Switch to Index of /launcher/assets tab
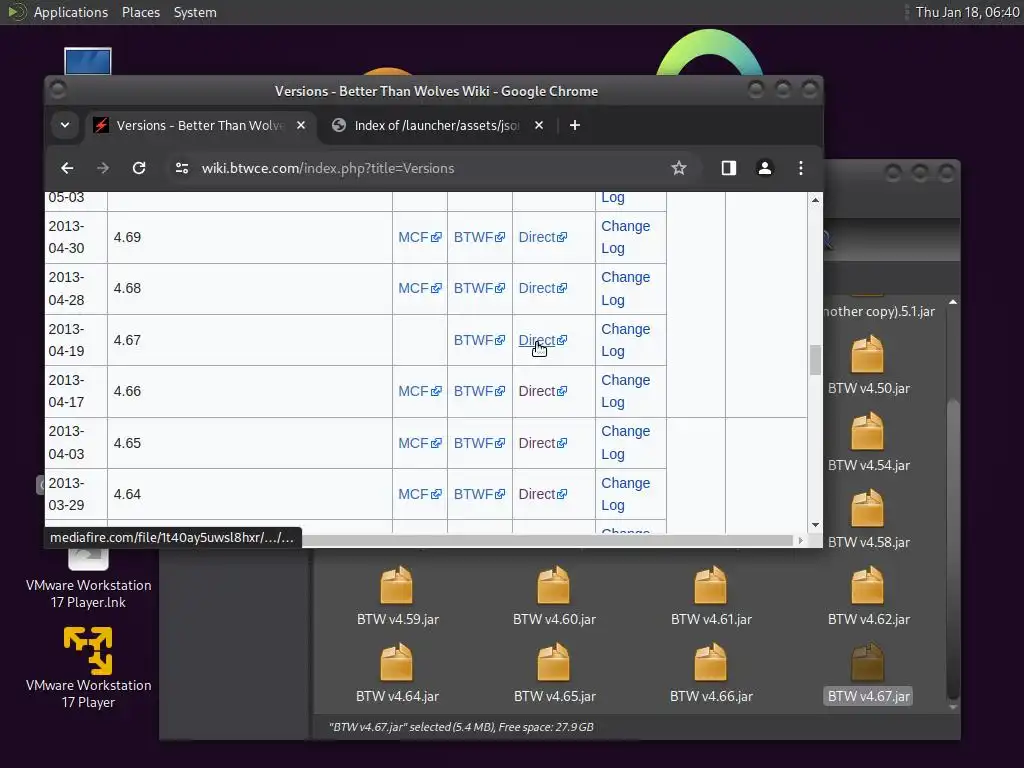 [x=436, y=125]
